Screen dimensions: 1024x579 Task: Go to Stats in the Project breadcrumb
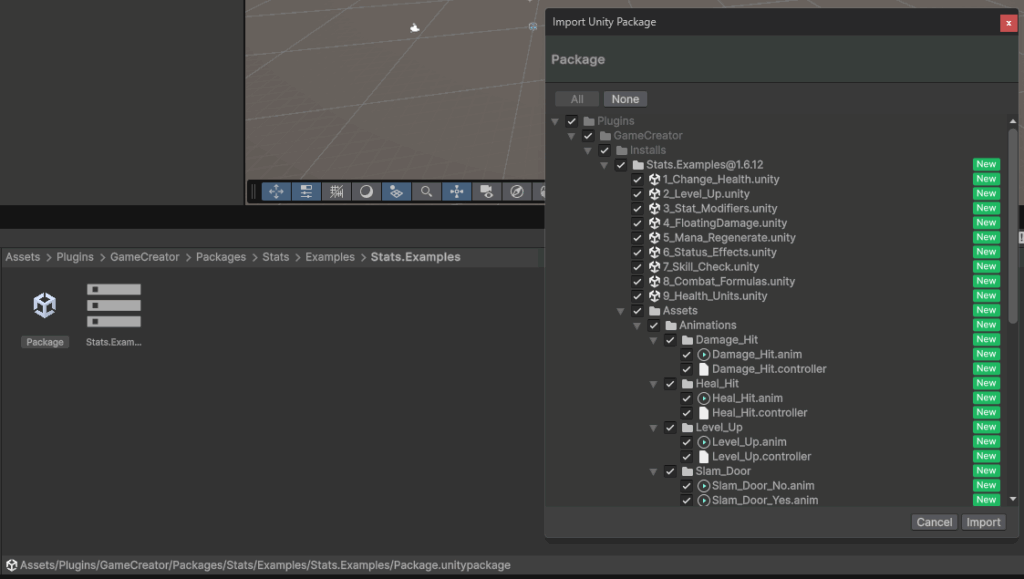(x=276, y=257)
